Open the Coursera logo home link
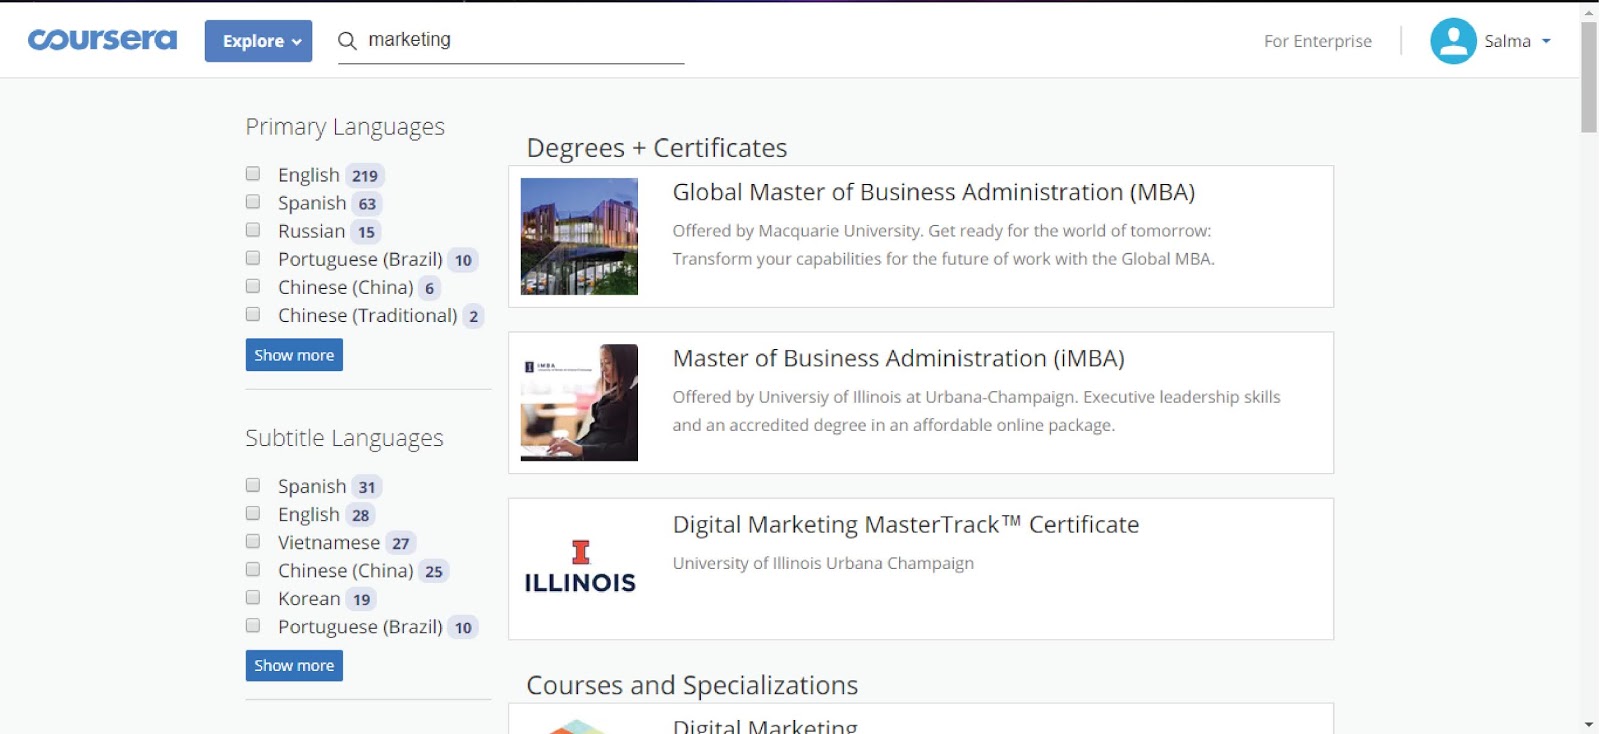The height and width of the screenshot is (734, 1600). point(102,40)
